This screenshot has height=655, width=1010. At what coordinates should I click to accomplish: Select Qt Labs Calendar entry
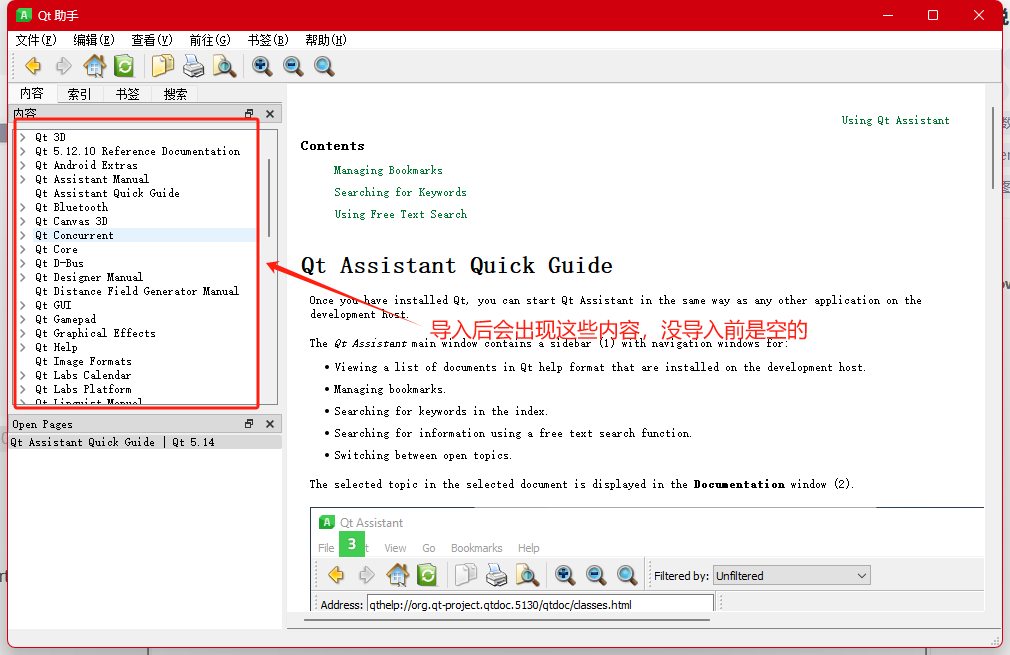click(83, 375)
